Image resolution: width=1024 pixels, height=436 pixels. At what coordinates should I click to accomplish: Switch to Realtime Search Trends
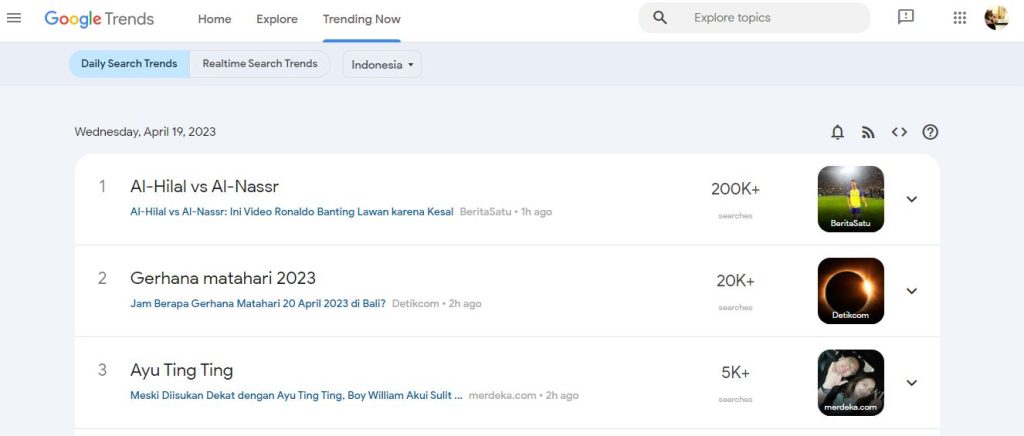click(260, 64)
